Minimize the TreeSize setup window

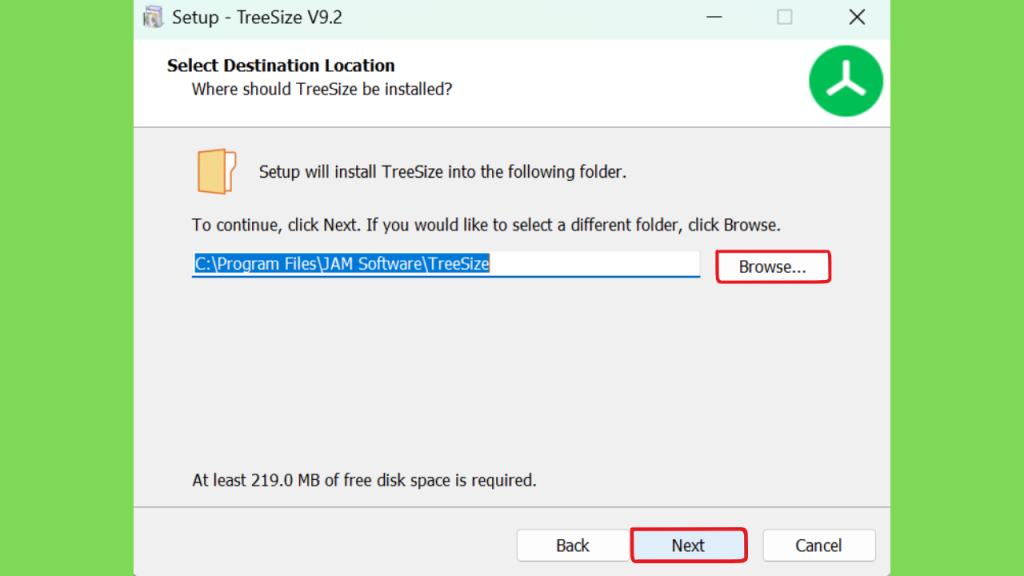point(714,17)
